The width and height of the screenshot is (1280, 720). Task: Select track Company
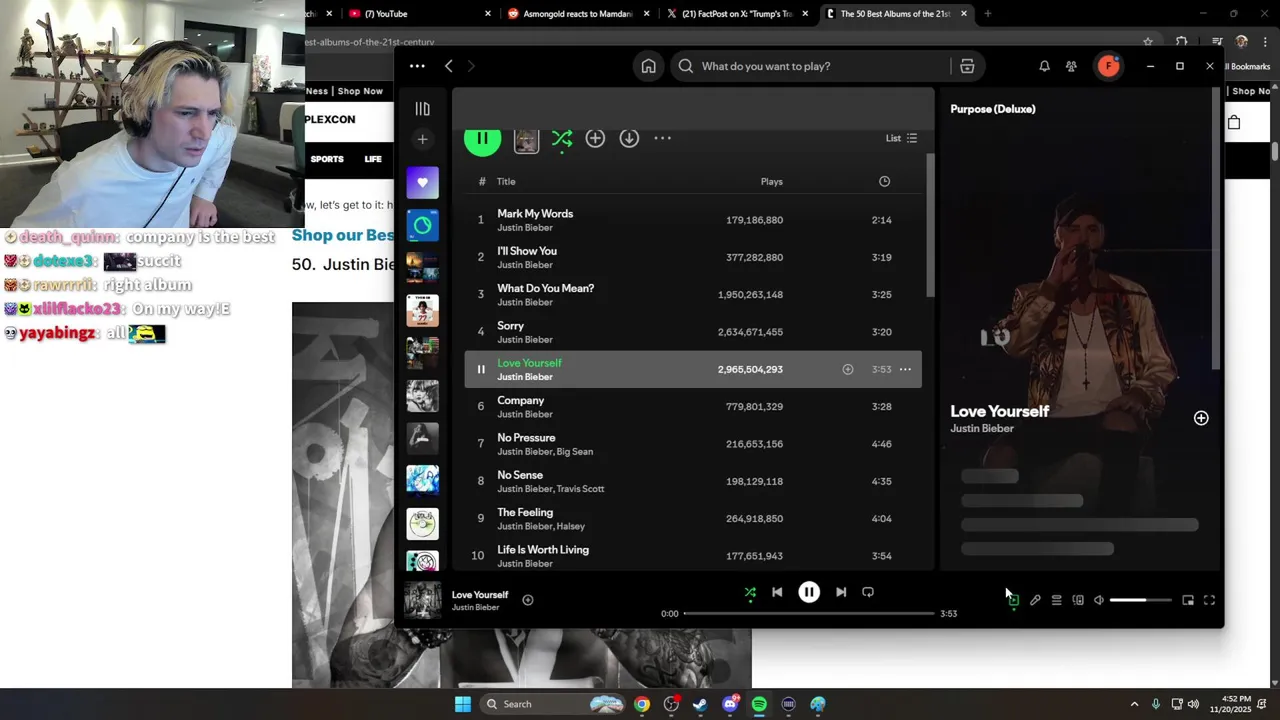(693, 406)
